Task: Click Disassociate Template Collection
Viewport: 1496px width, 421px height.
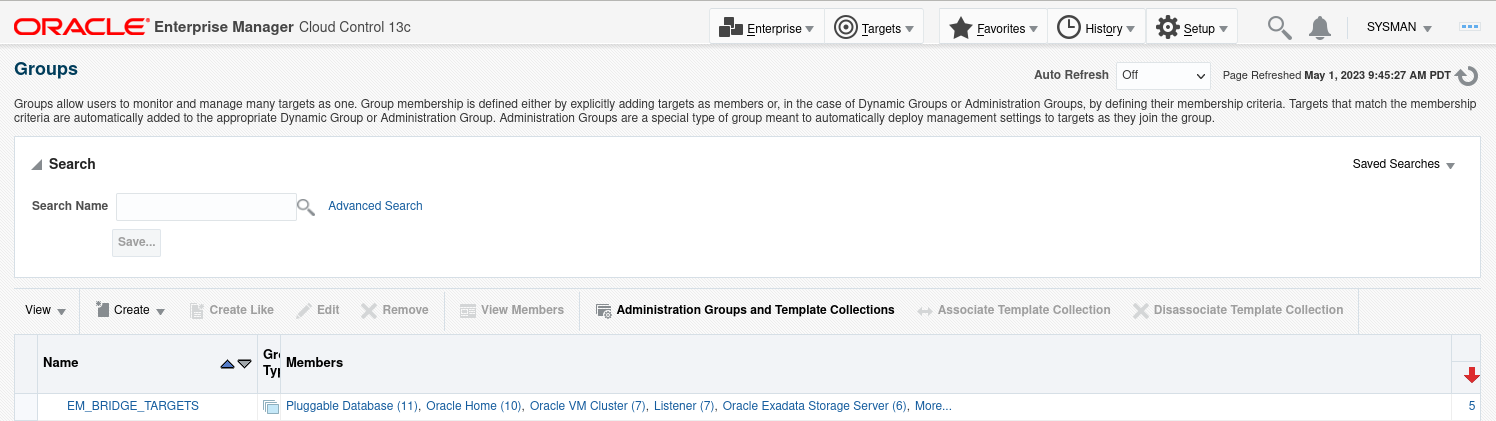Action: [x=1238, y=310]
